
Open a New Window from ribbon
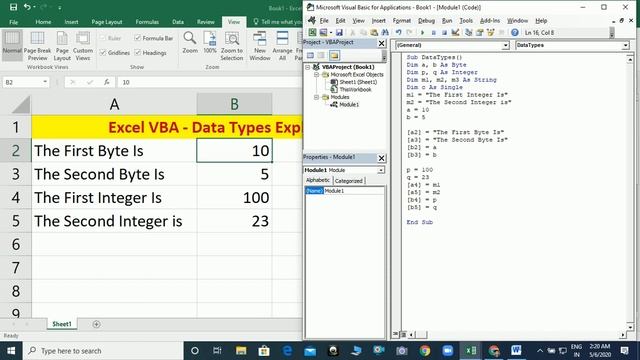tap(260, 46)
